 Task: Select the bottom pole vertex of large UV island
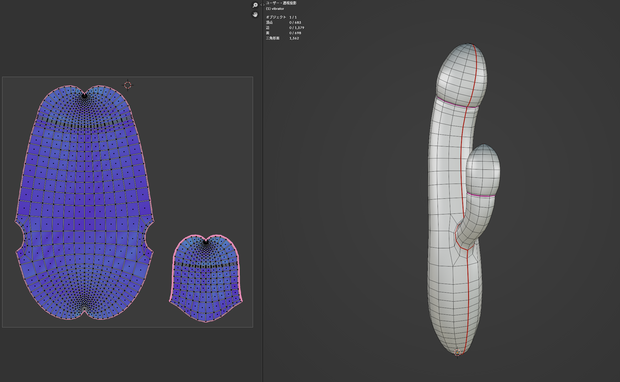(84, 308)
